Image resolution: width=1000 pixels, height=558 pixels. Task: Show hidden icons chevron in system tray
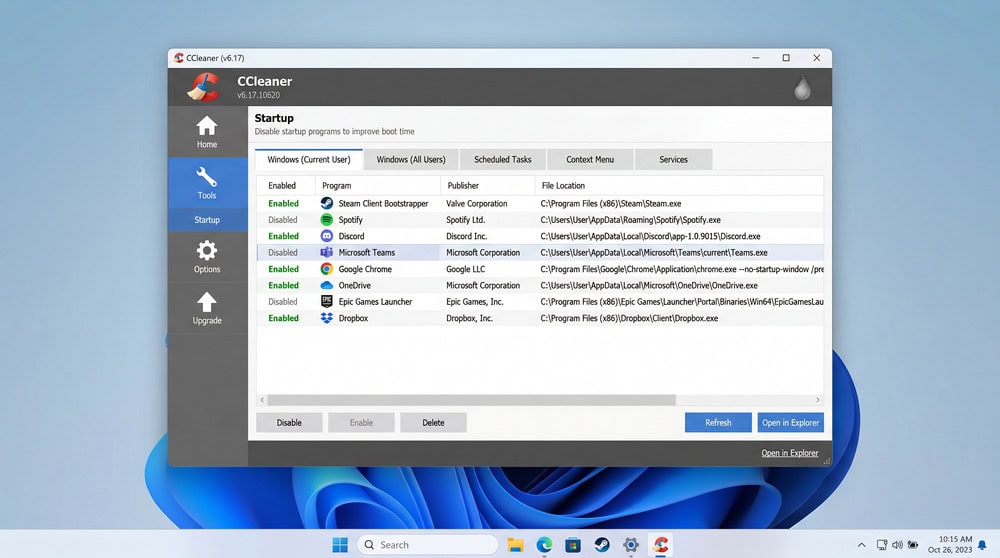(862, 545)
